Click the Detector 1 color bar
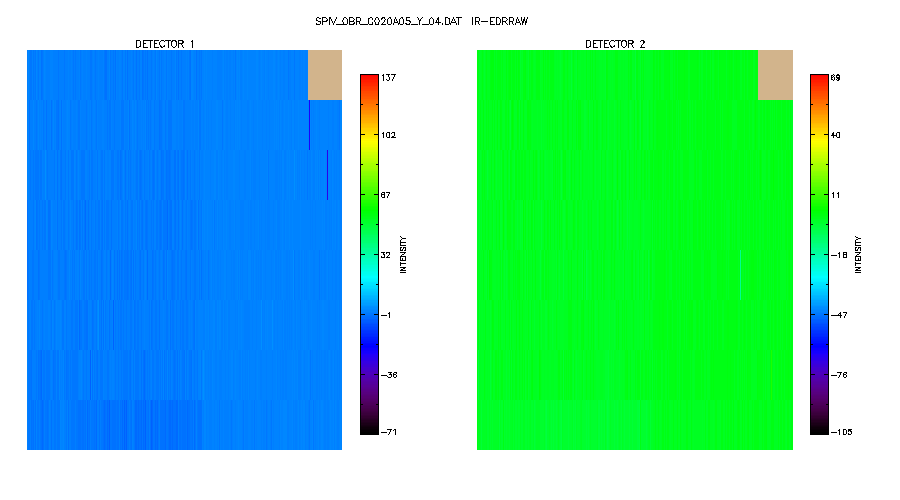This screenshot has width=900, height=500. click(369, 254)
